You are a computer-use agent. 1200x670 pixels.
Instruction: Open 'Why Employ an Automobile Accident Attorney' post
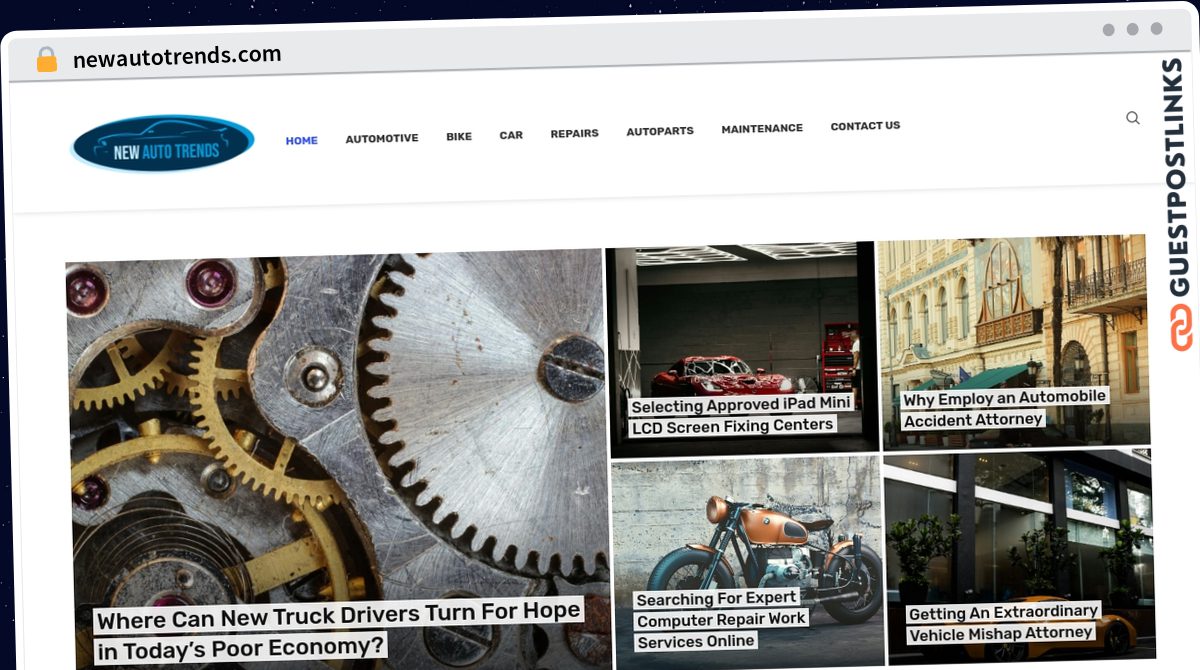tap(1005, 409)
